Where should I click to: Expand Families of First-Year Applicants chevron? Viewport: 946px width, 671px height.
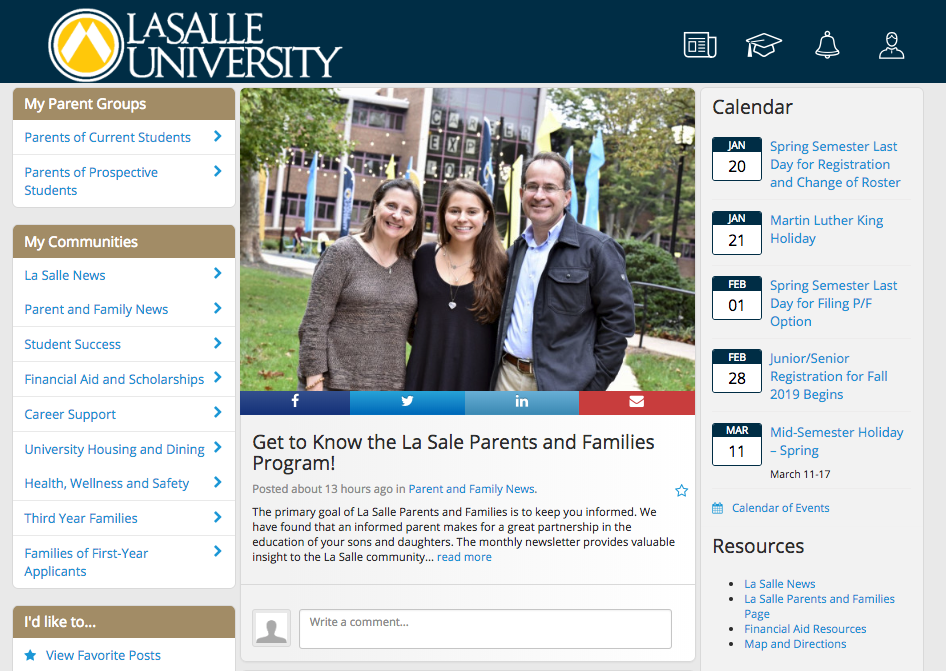click(218, 552)
